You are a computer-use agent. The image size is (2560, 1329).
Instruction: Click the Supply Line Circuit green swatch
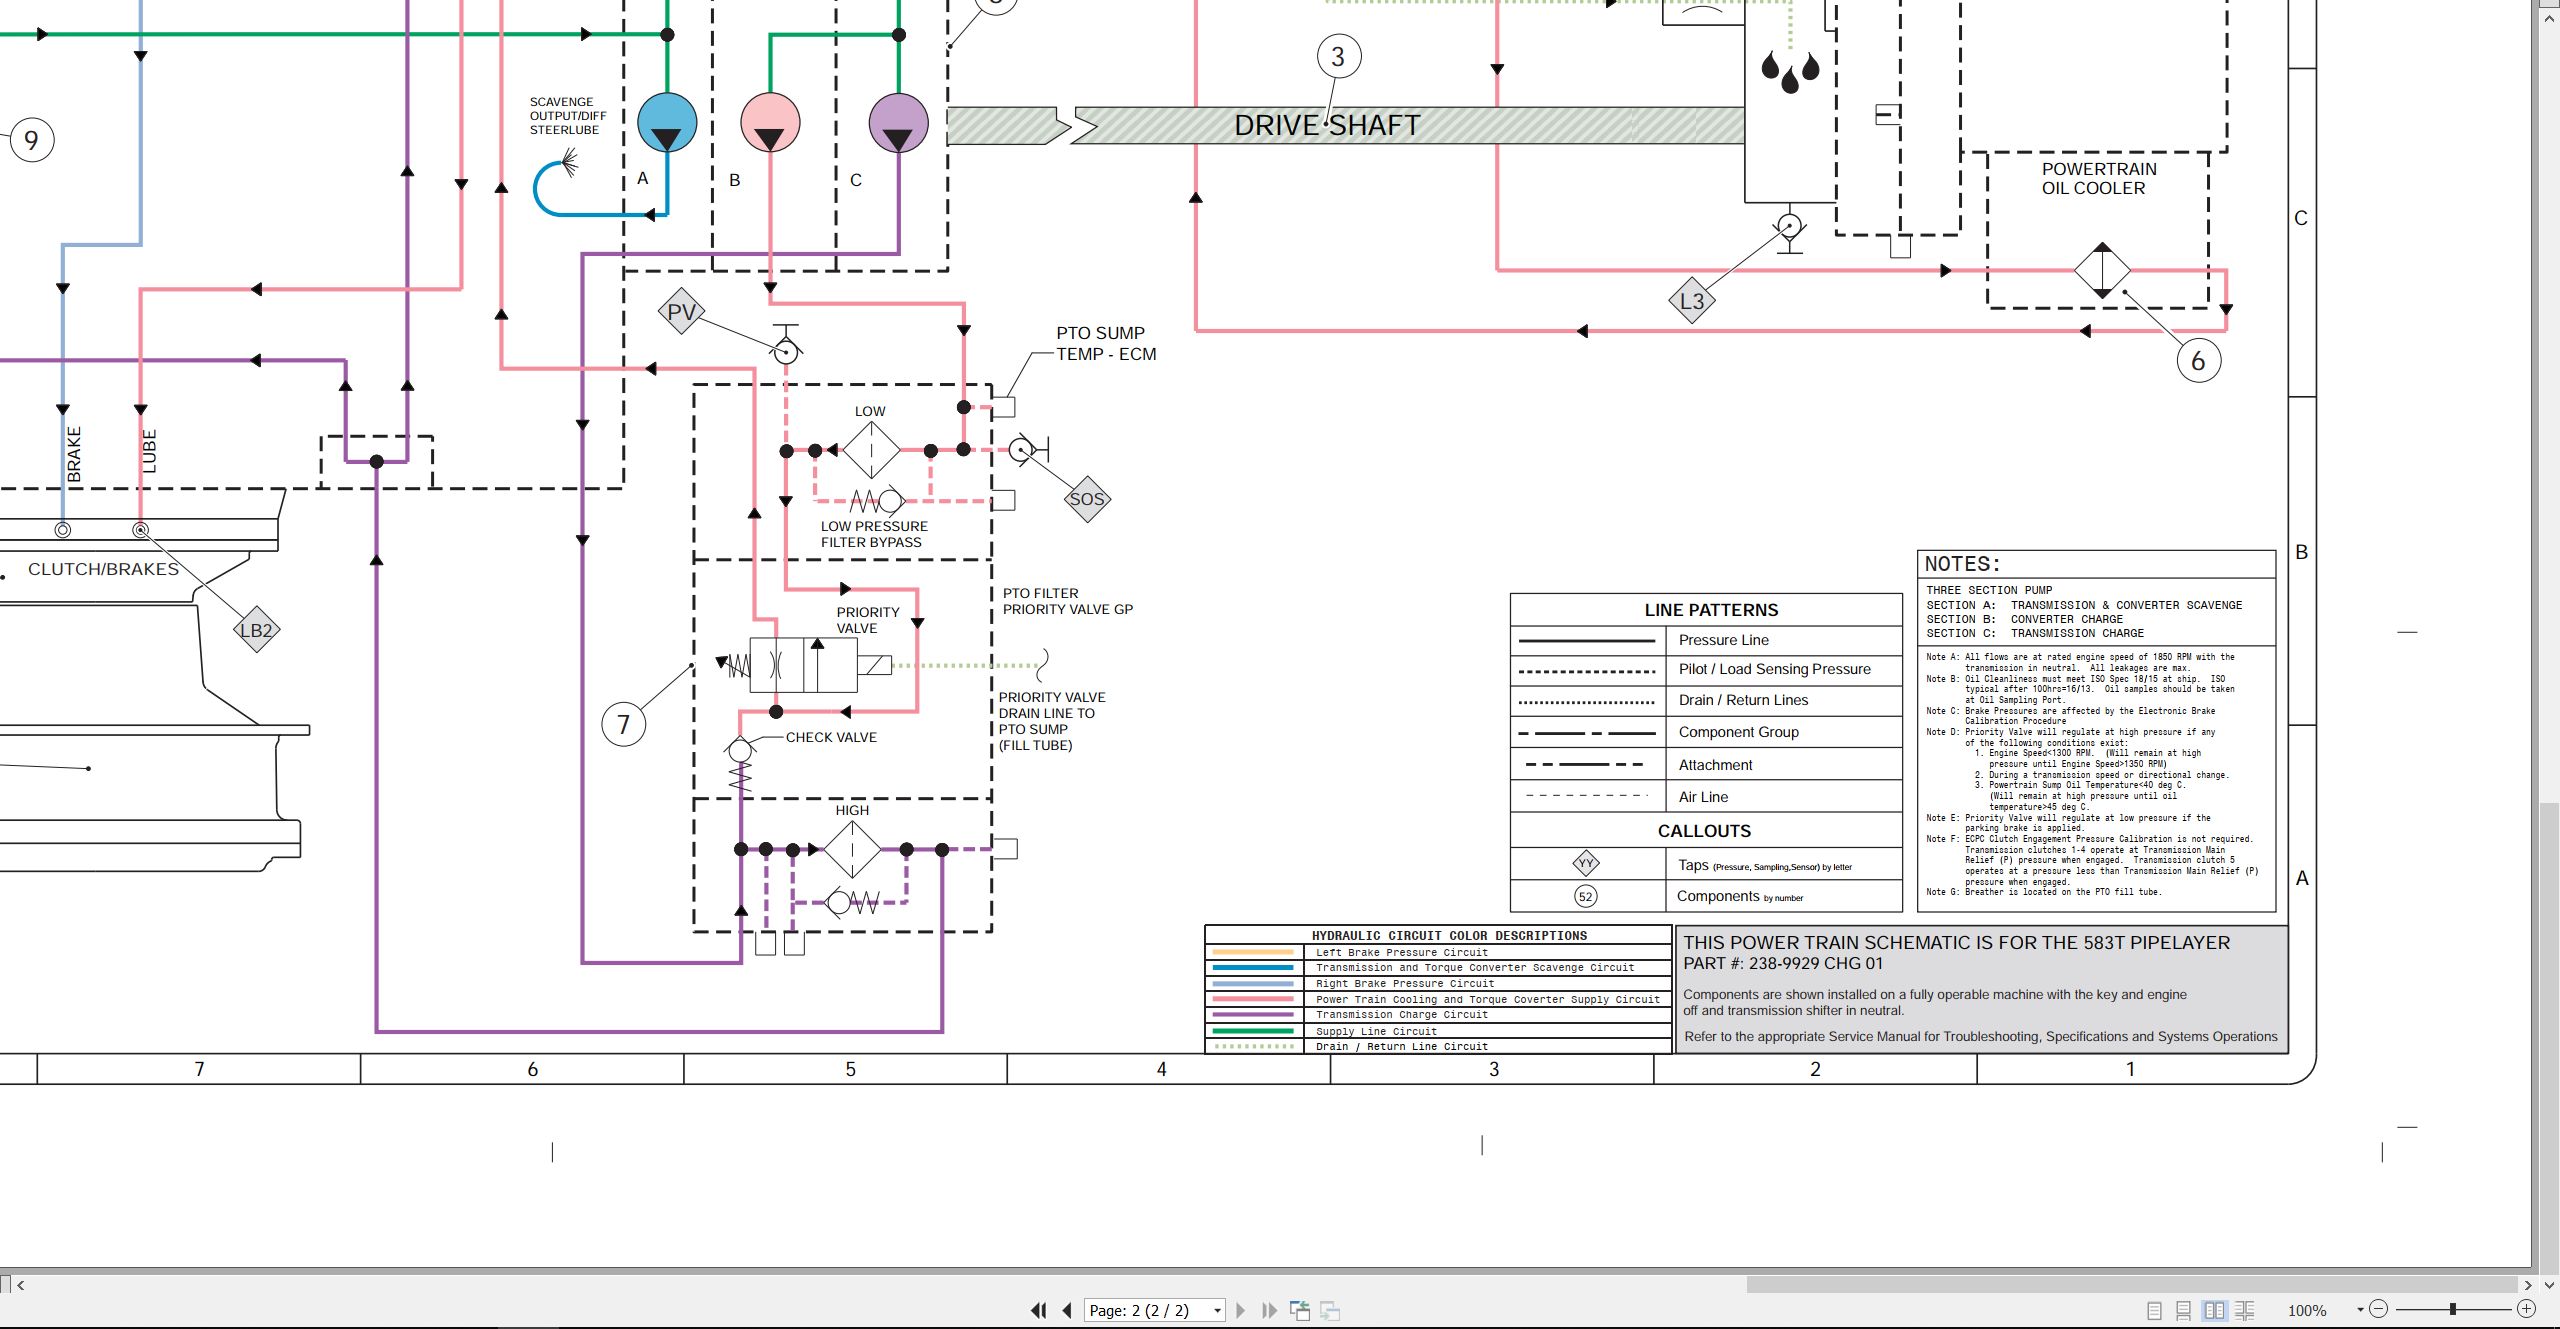coord(1253,1031)
